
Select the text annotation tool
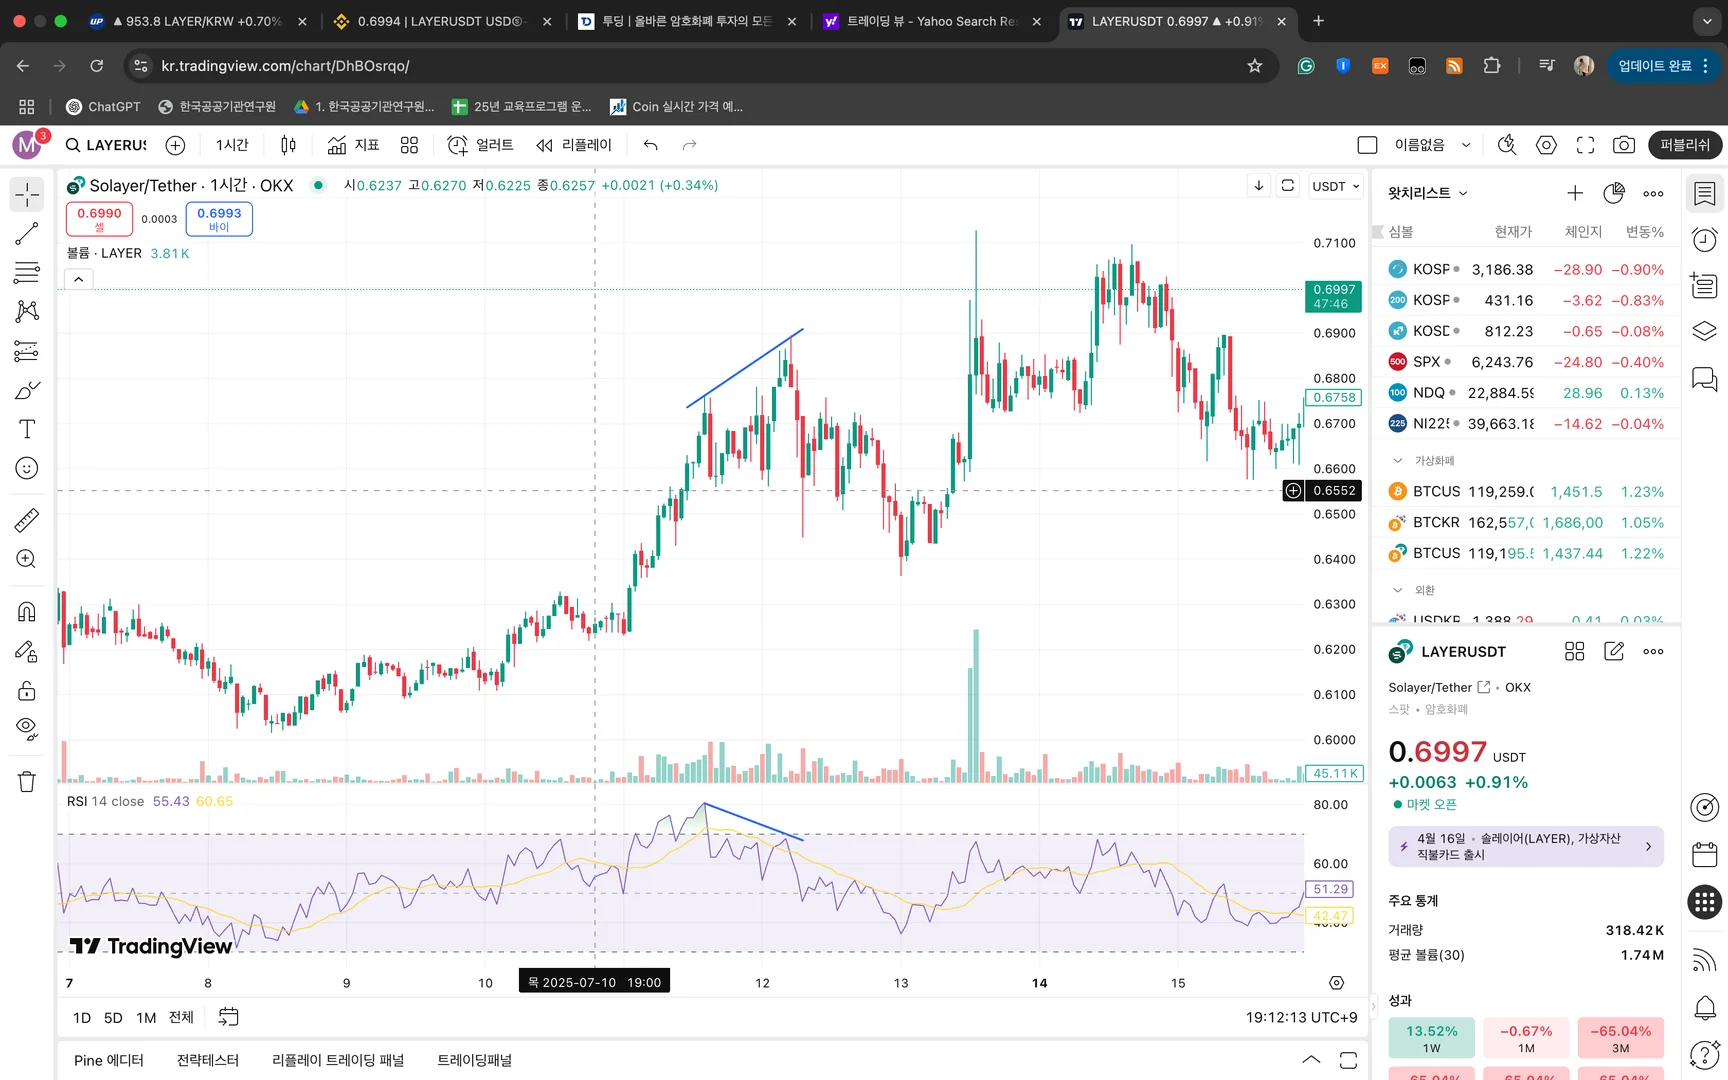(27, 429)
